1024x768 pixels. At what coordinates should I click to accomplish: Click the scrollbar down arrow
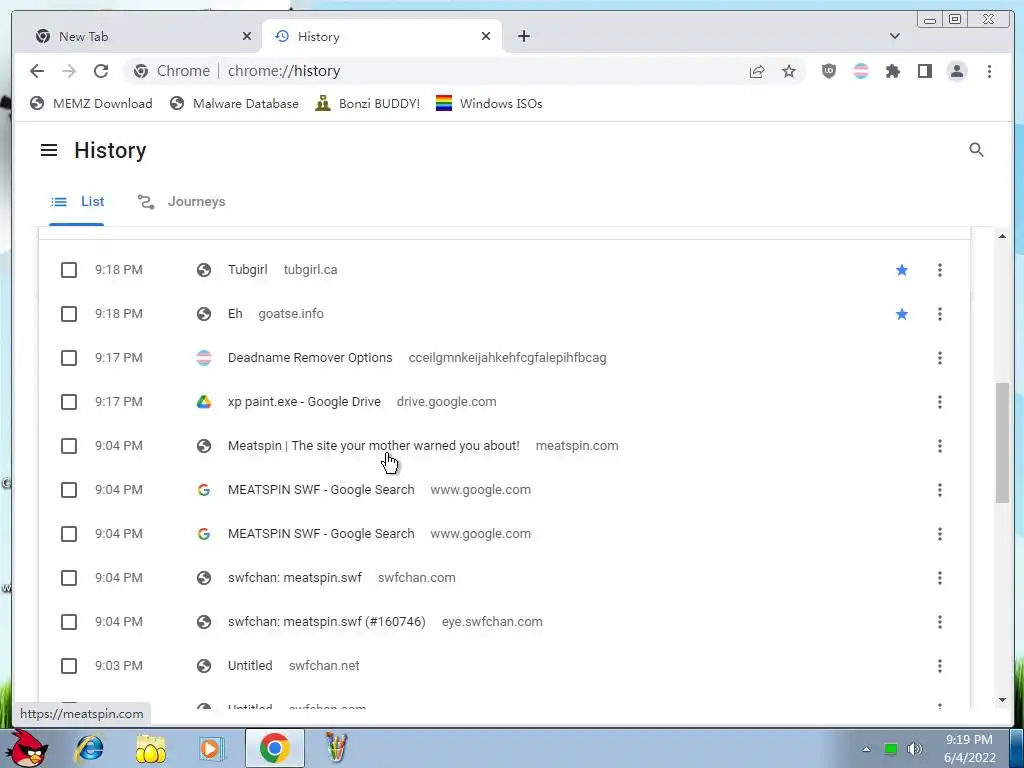(x=1002, y=700)
